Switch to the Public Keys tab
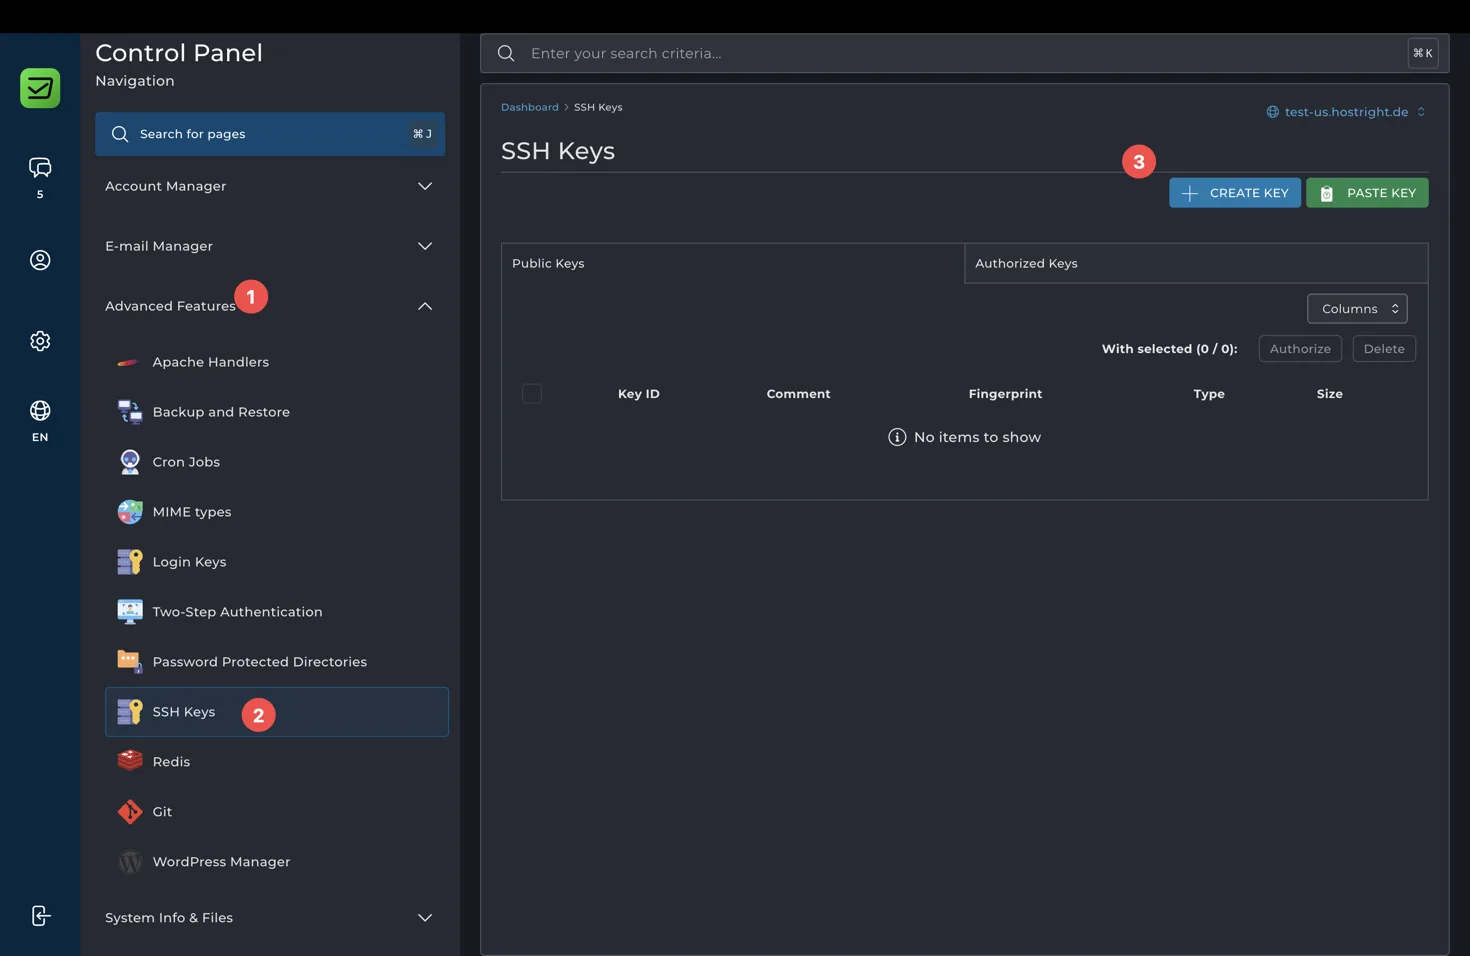 [732, 264]
